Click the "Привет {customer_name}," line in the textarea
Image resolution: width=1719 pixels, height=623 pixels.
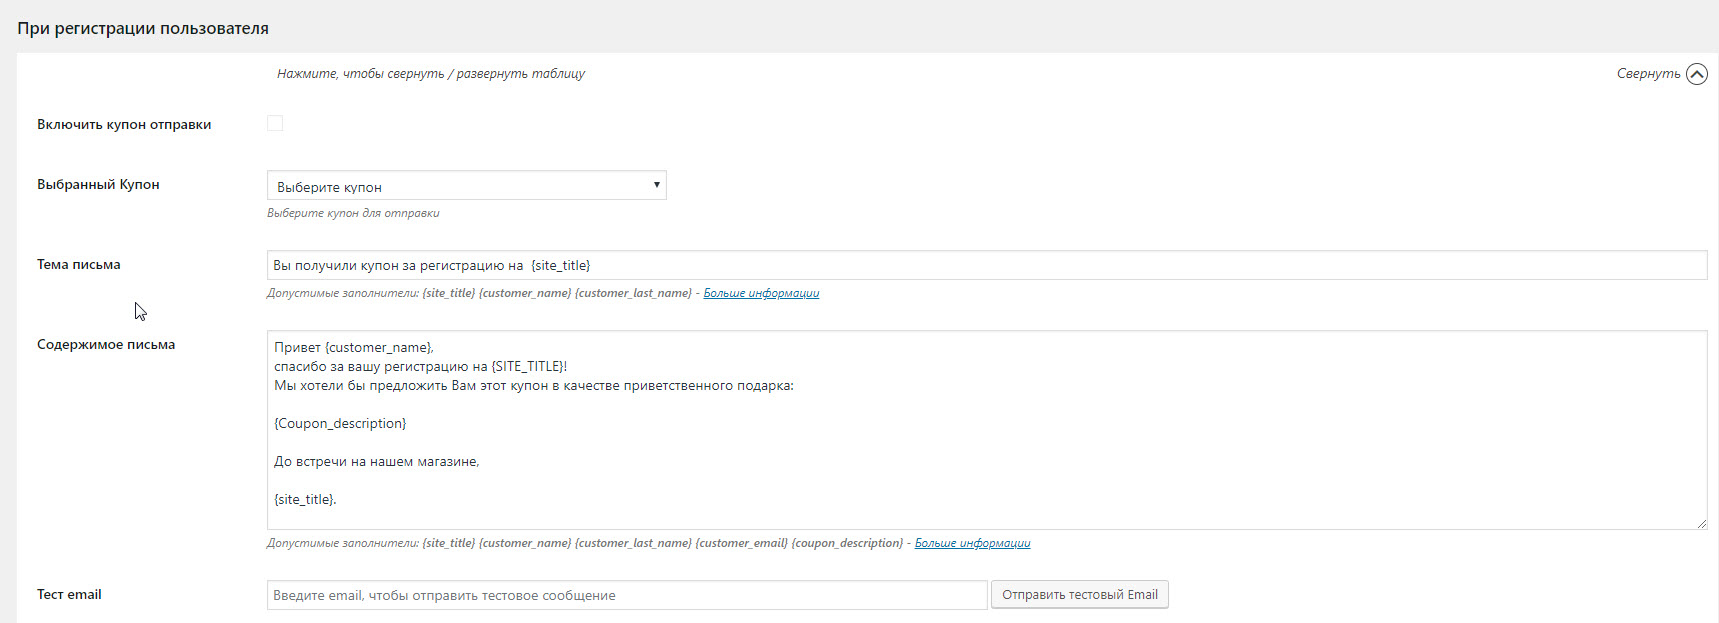click(x=354, y=347)
